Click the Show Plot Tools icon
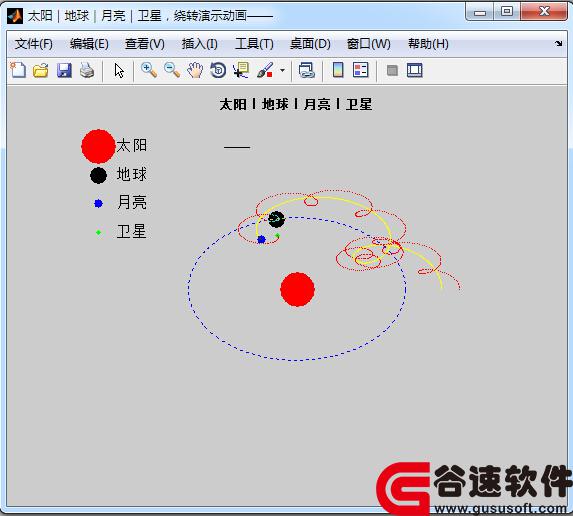This screenshot has width=573, height=516. click(415, 70)
